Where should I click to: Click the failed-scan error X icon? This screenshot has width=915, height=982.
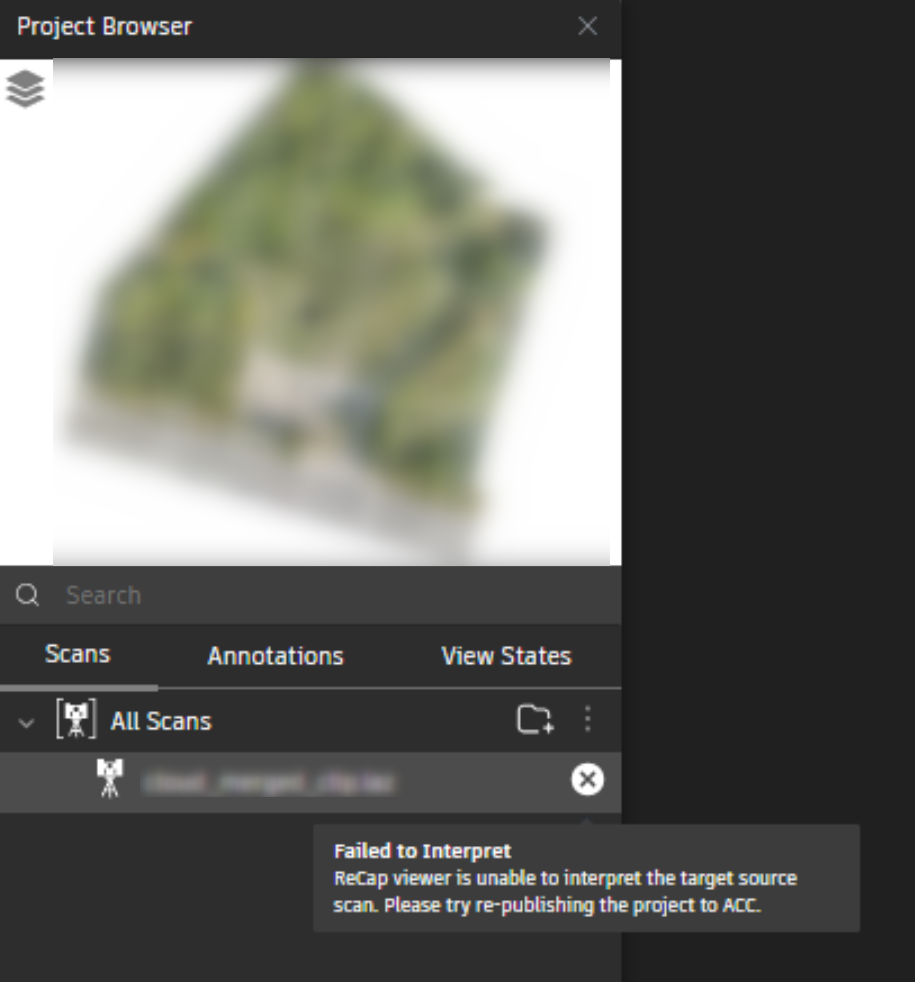click(587, 780)
